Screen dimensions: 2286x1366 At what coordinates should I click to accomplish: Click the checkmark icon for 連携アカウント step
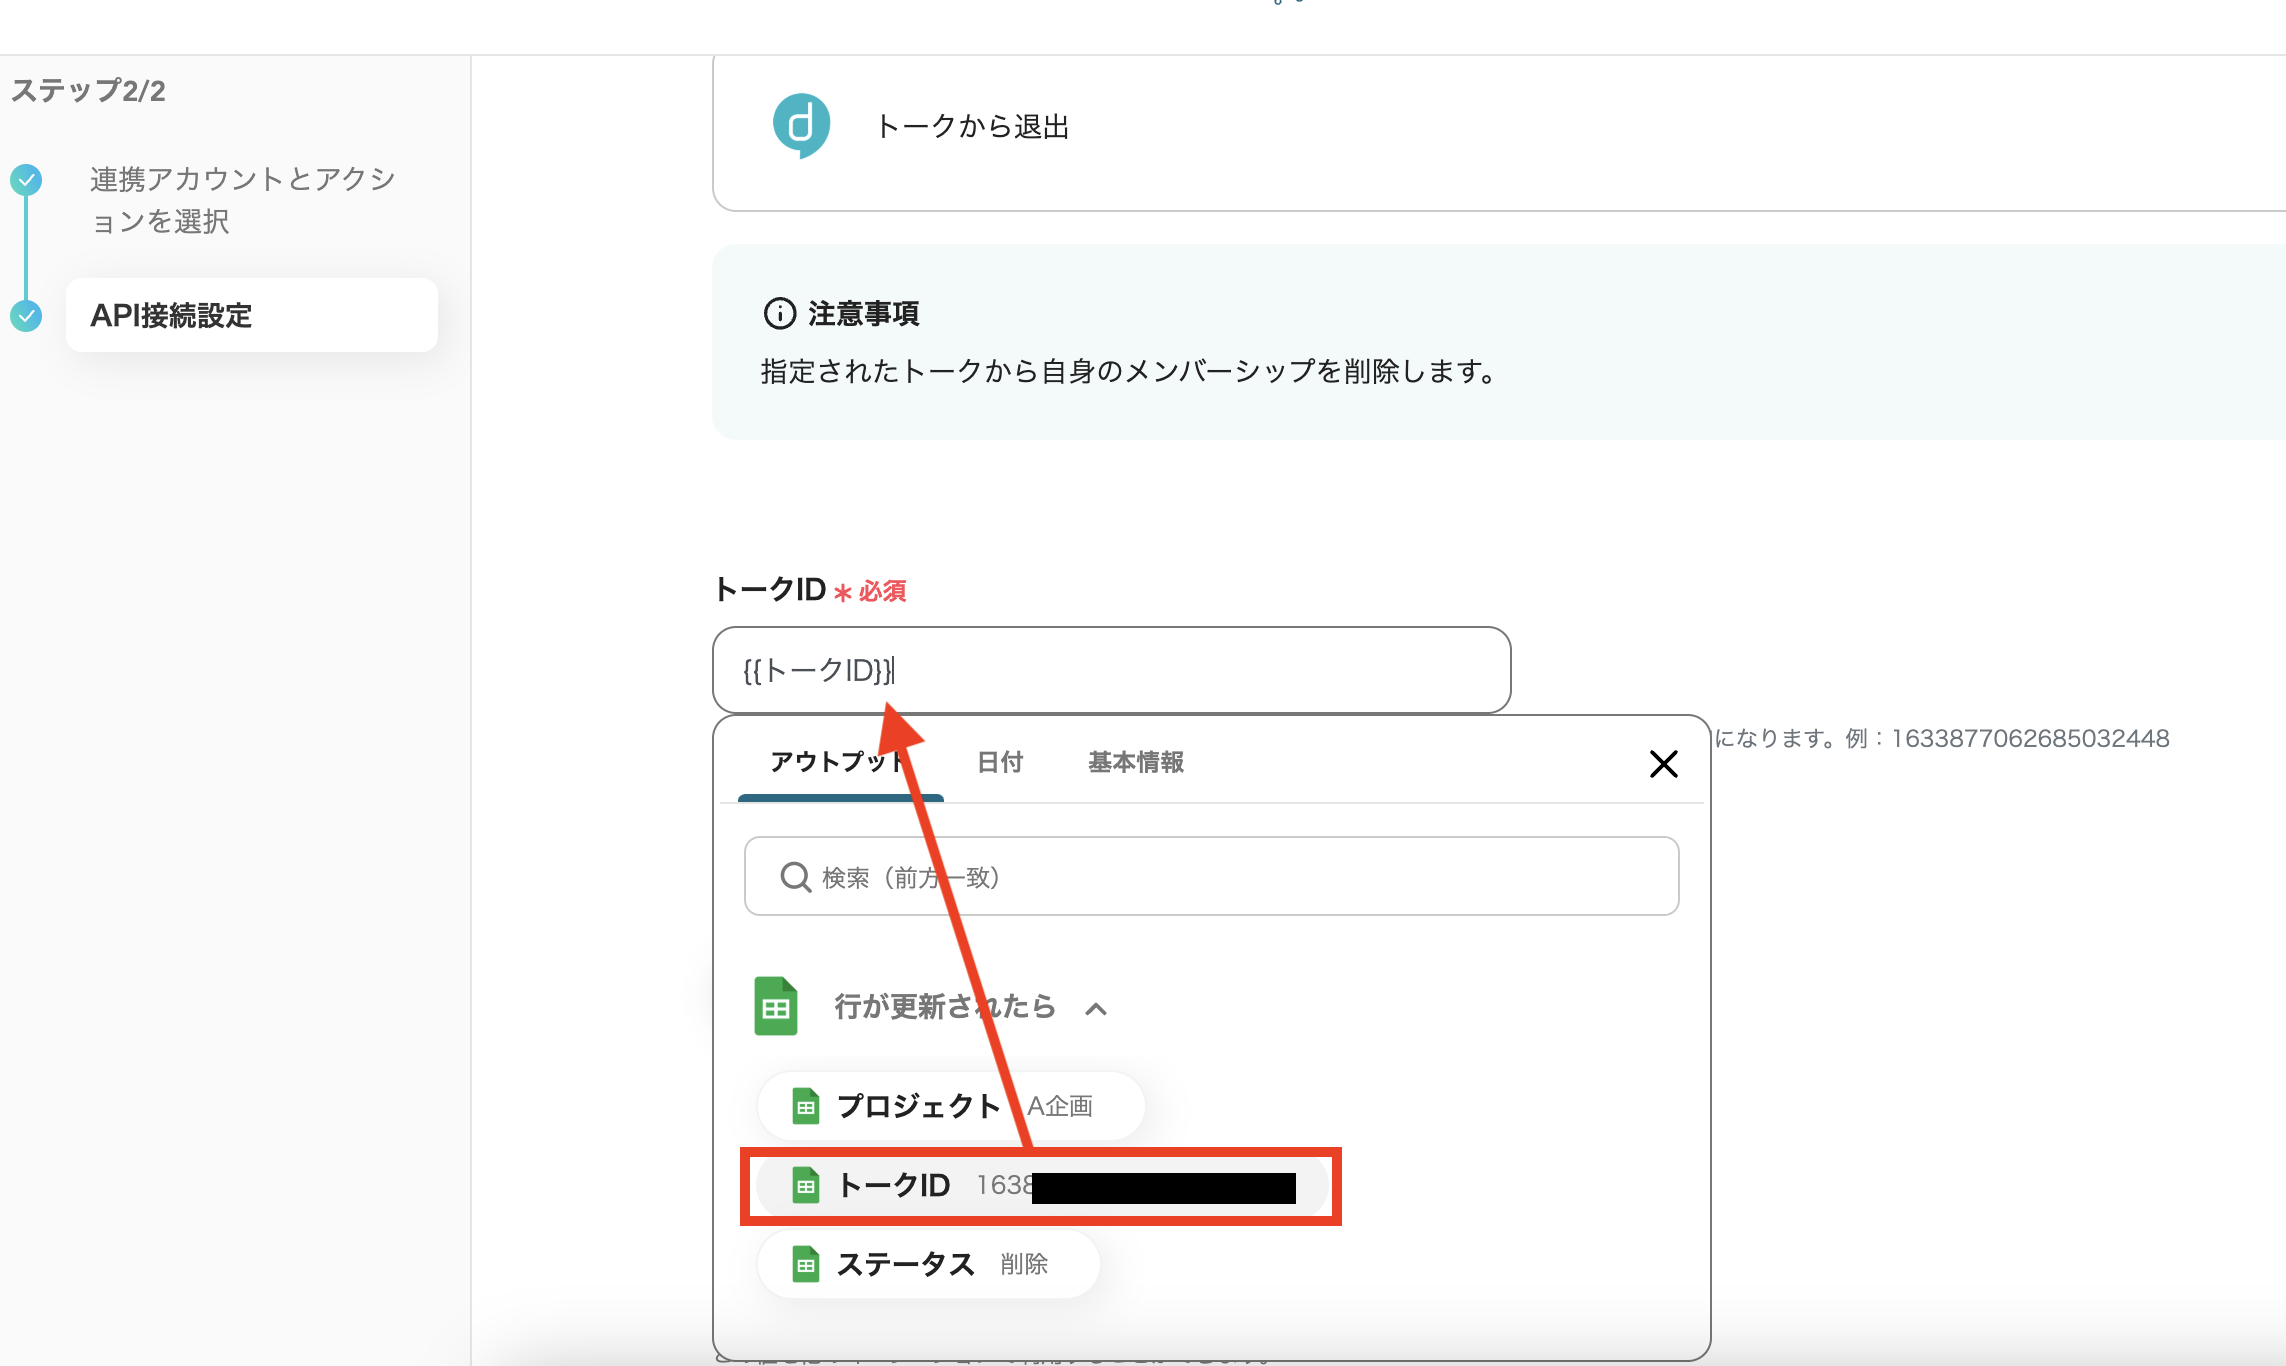(27, 180)
